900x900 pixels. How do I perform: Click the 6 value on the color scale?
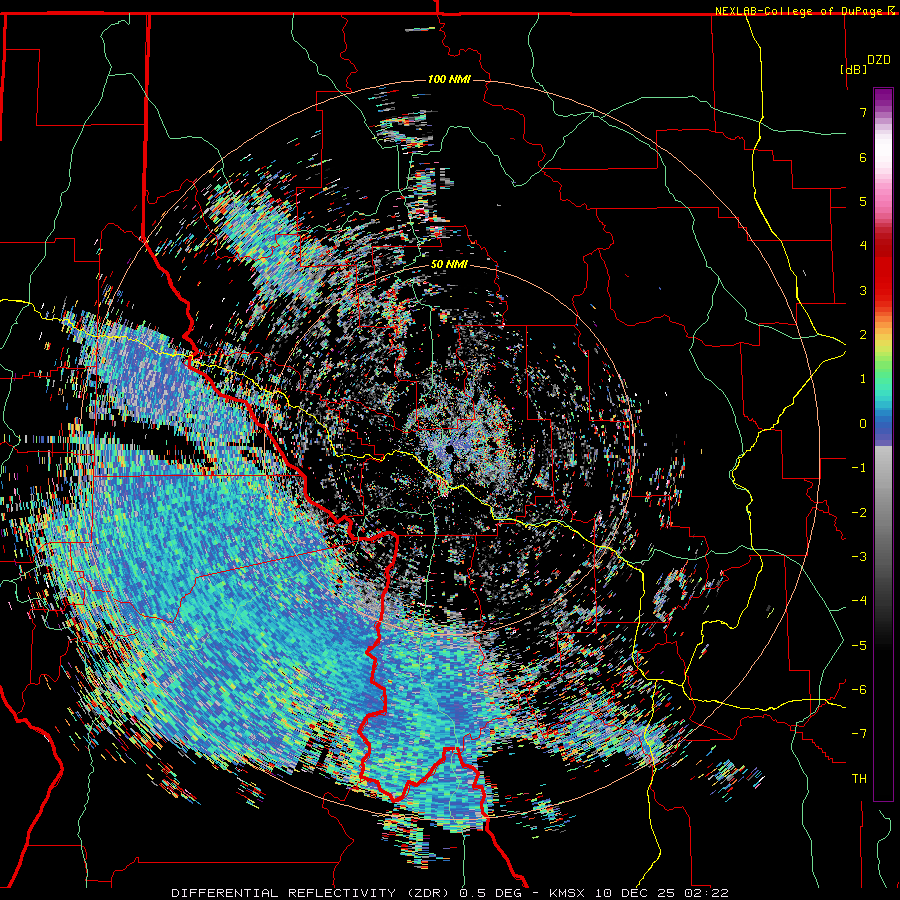coord(863,157)
